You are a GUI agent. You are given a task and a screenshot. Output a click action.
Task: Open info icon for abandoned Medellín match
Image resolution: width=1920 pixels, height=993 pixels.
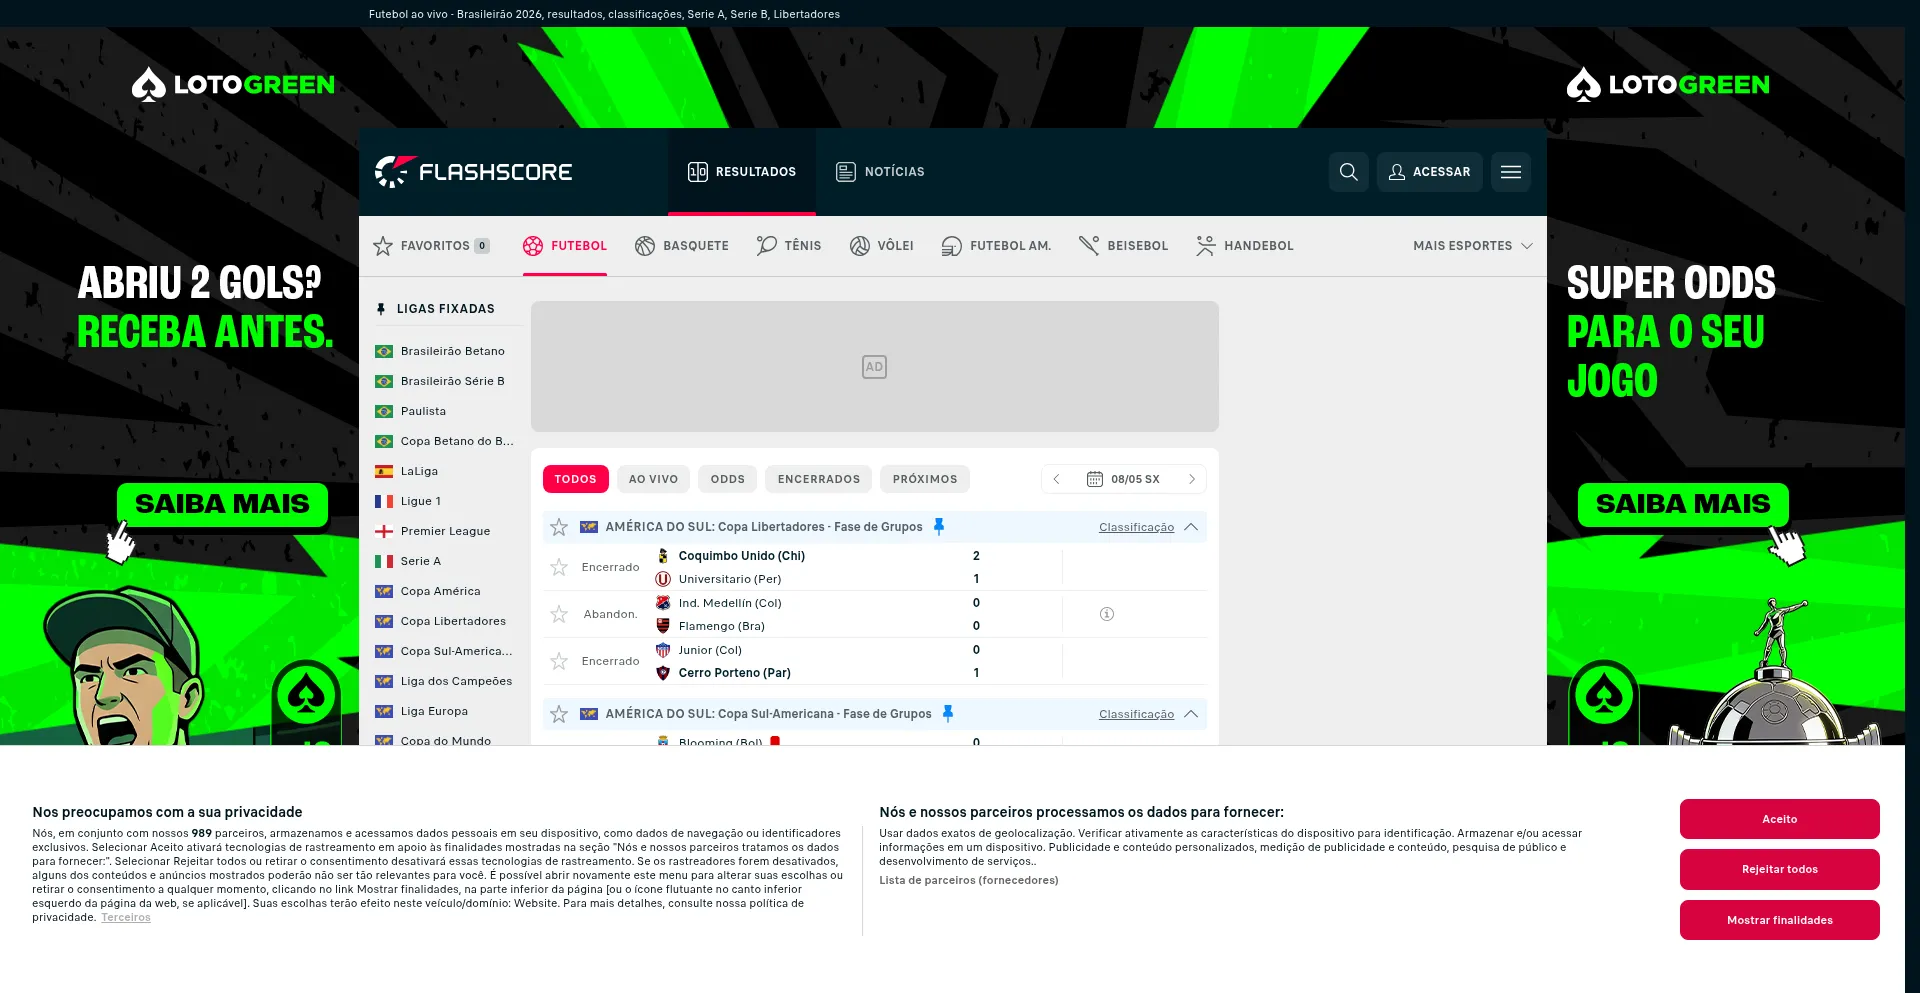[x=1107, y=614]
